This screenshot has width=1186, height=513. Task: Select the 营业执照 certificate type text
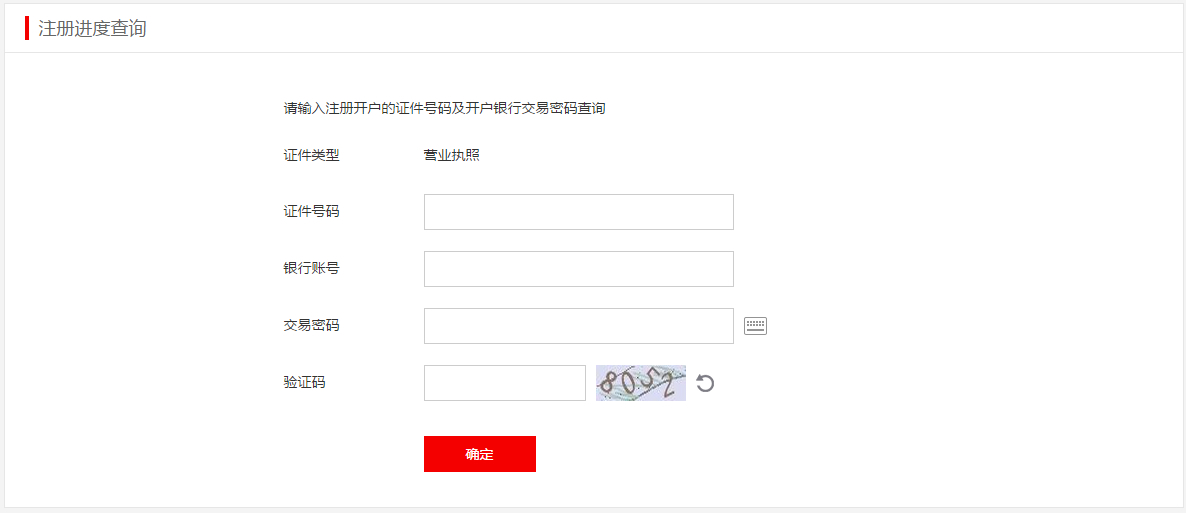click(452, 156)
